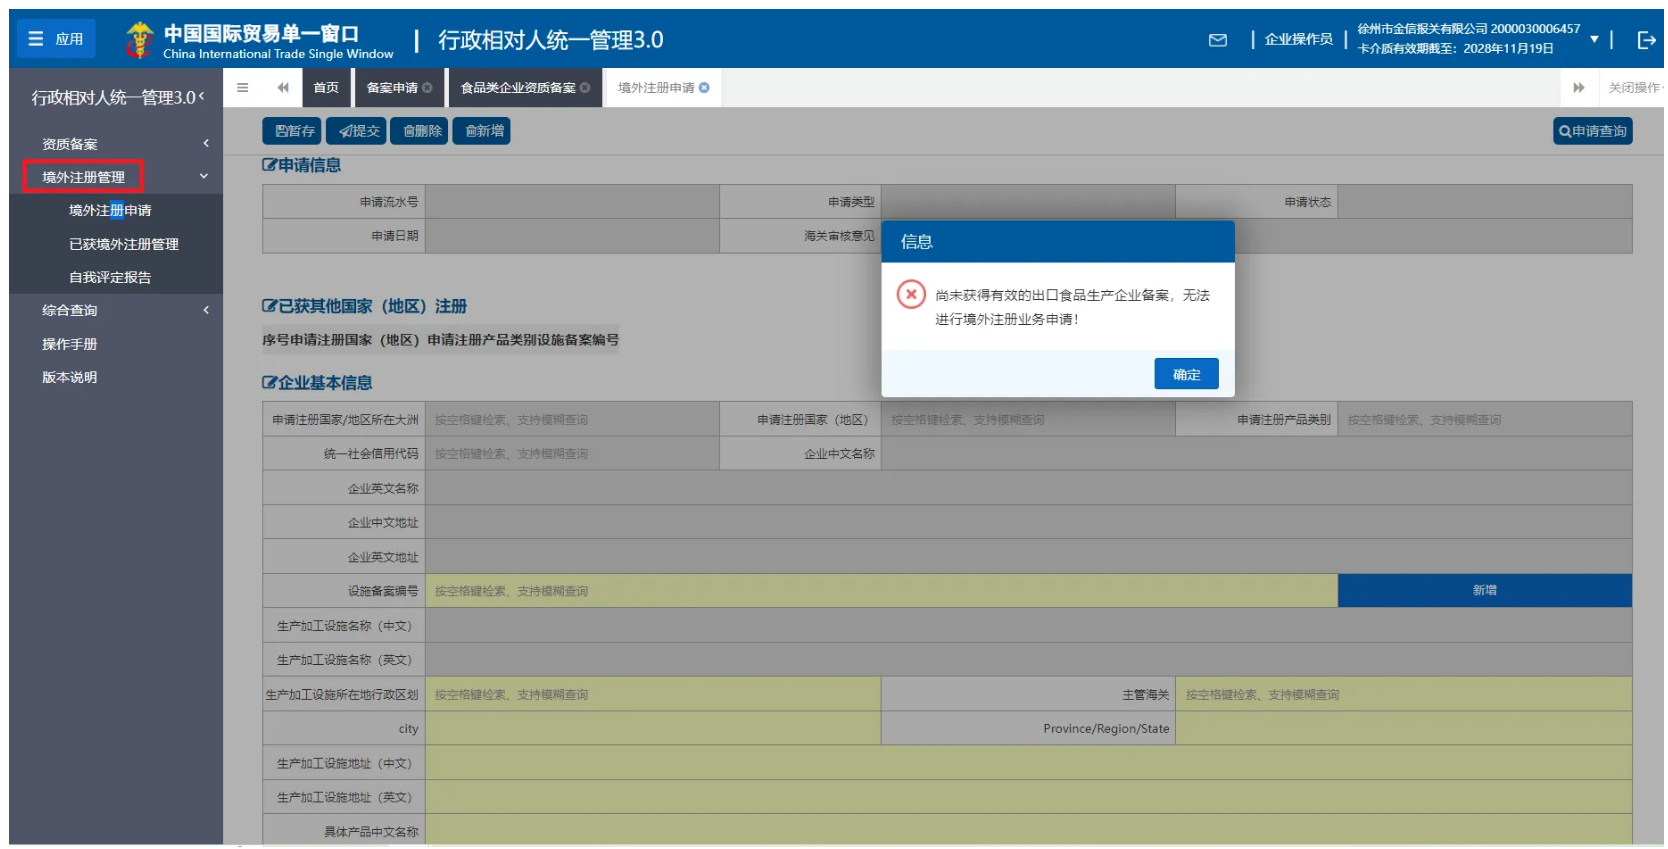Click the Province/Region/State input field
This screenshot has height=849, width=1668.
[1404, 729]
